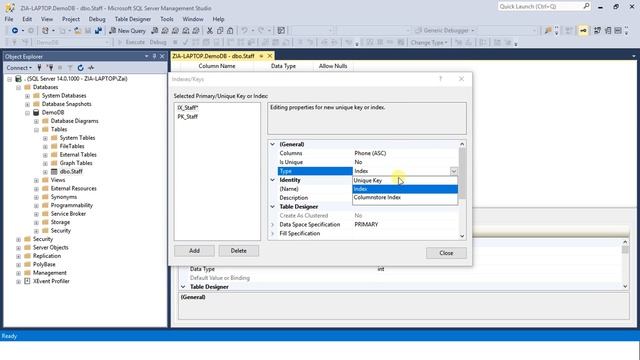Screen dimensions: 640x360
Task: Click the Paste icon in toolbar
Action: coord(230,31)
